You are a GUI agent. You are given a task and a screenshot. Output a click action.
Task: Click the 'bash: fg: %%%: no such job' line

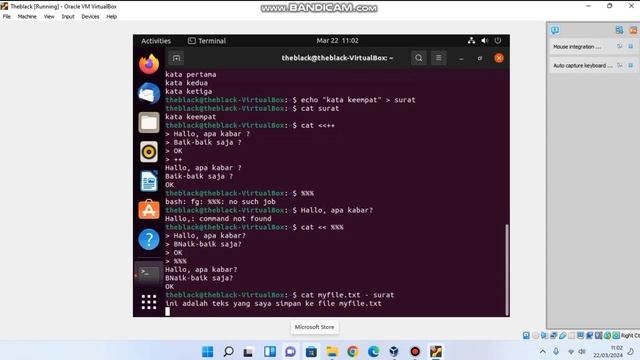220,202
